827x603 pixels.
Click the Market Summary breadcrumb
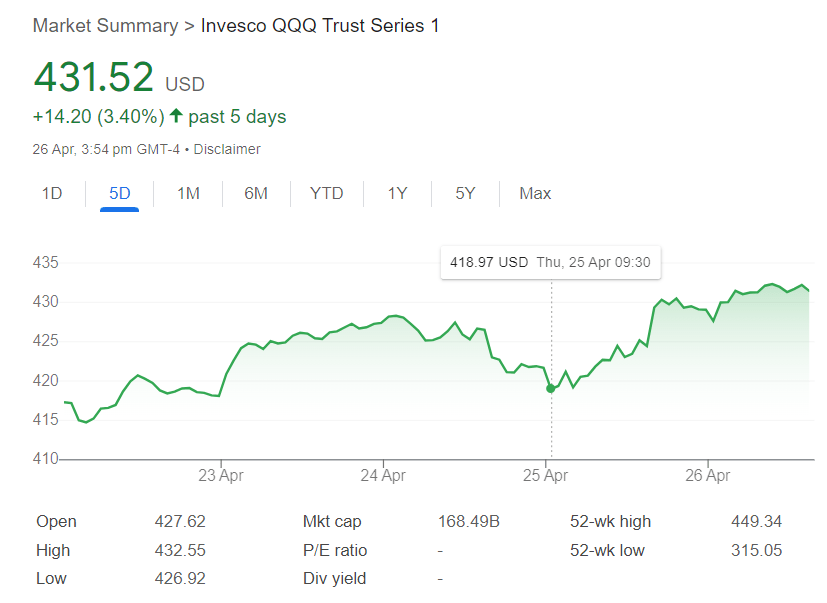coord(104,25)
